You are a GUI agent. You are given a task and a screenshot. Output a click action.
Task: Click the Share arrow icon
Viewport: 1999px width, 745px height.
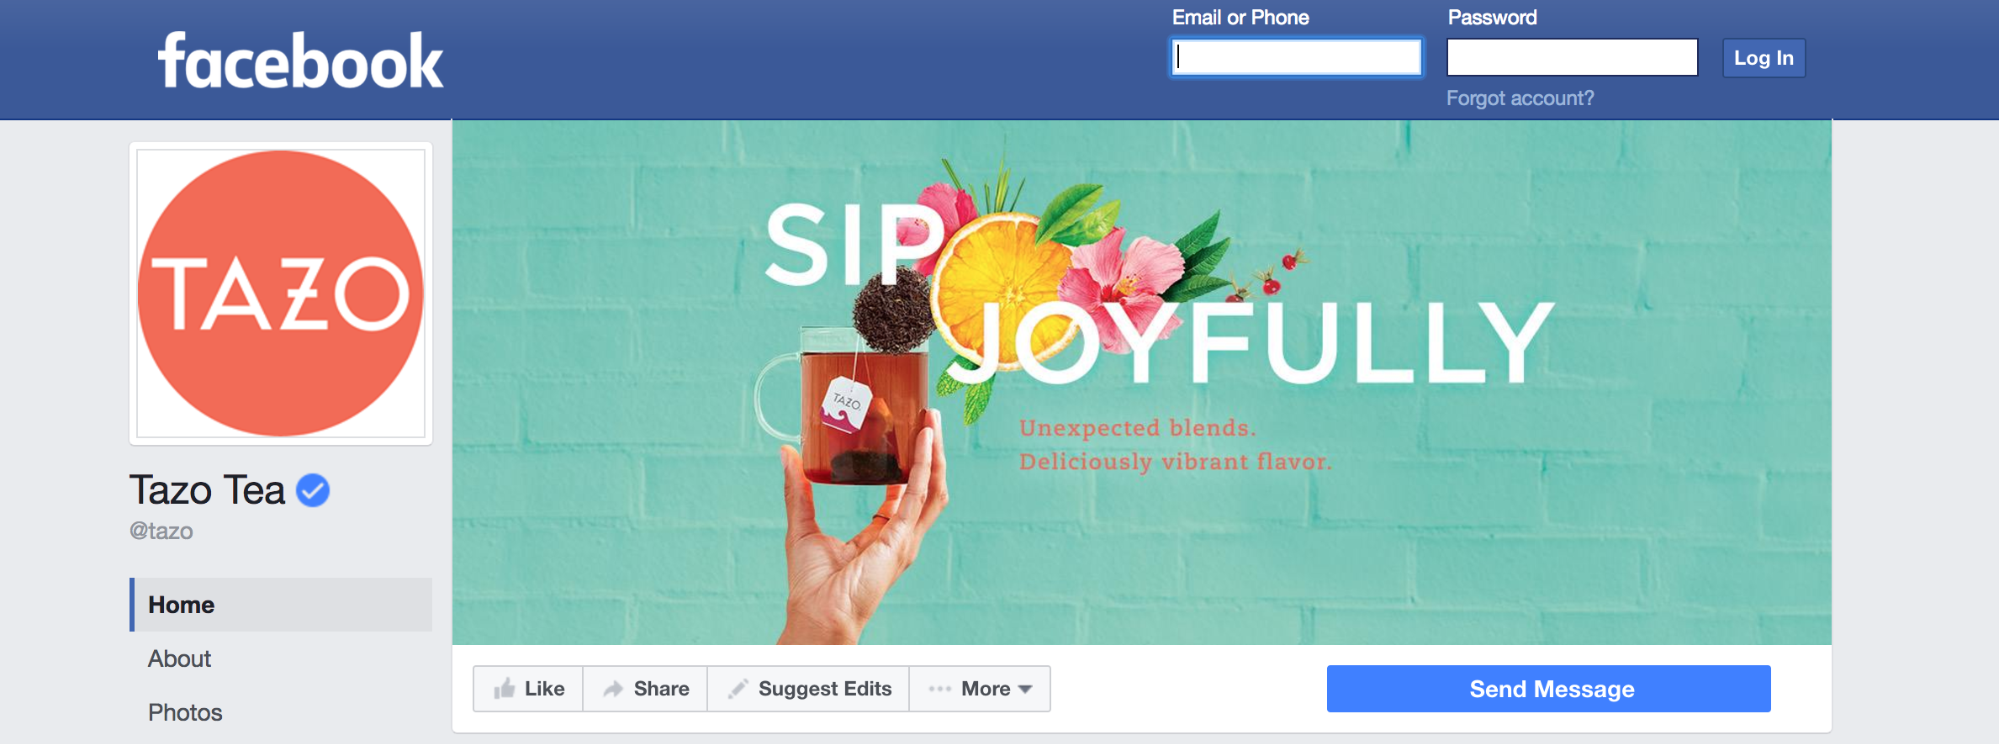click(x=613, y=689)
